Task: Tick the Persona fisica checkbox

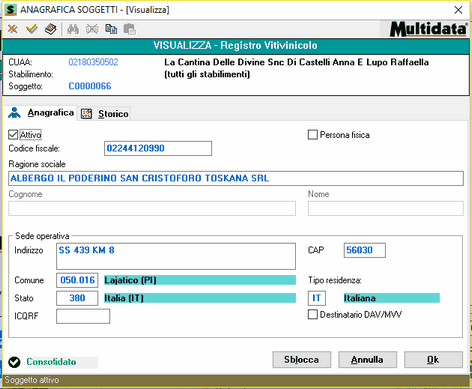Action: tap(313, 135)
